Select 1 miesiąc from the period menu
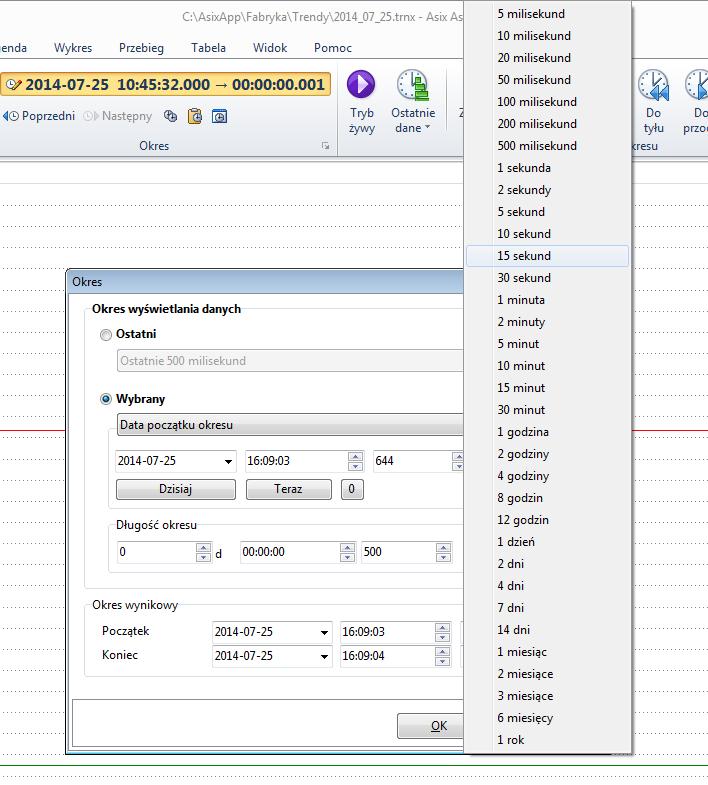708x785 pixels. click(x=547, y=652)
